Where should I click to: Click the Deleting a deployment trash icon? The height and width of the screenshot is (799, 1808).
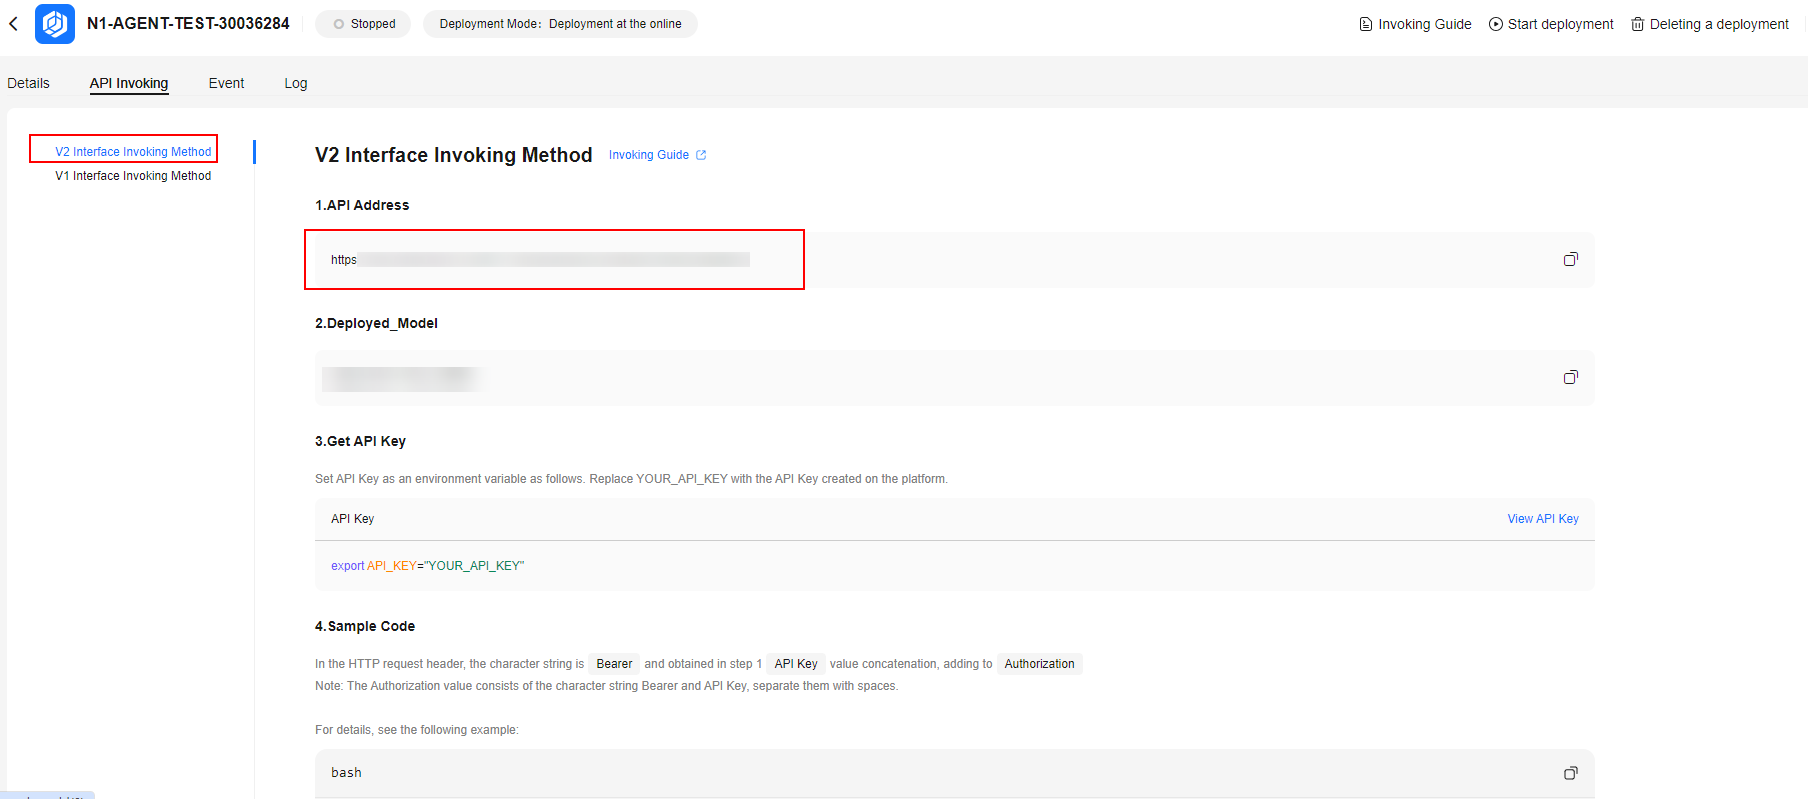coord(1637,24)
